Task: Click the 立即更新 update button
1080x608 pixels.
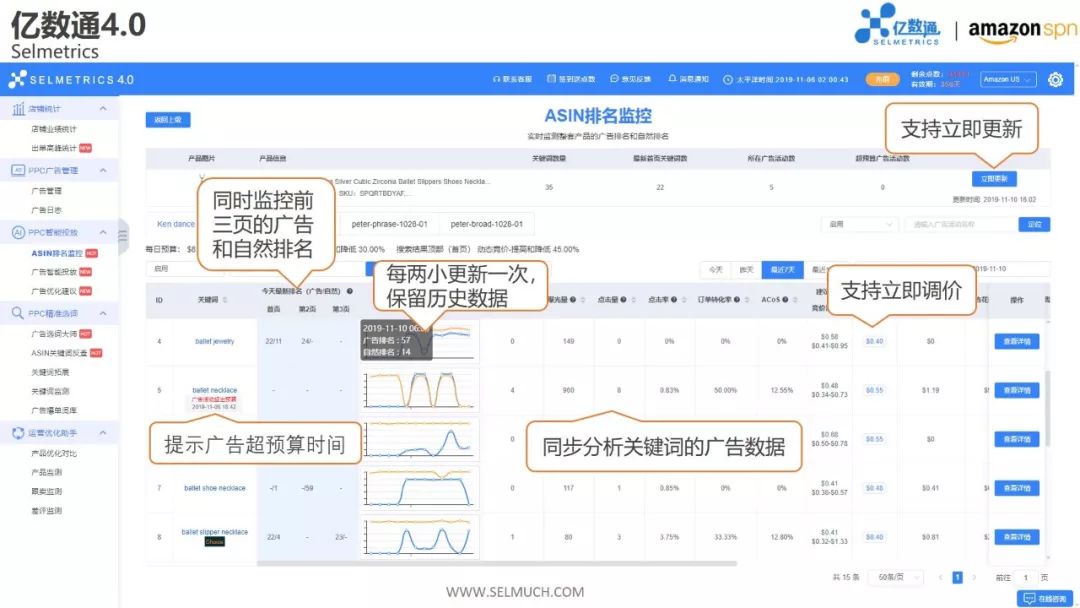Action: tap(993, 179)
